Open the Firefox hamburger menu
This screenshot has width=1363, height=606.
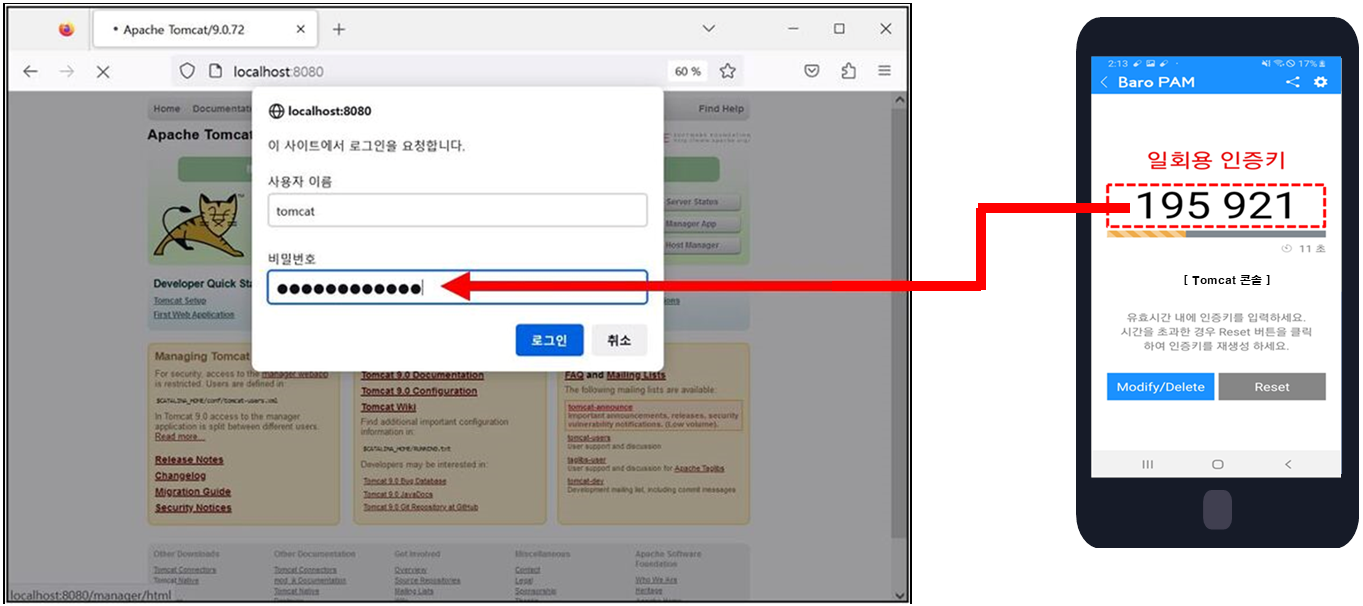884,71
